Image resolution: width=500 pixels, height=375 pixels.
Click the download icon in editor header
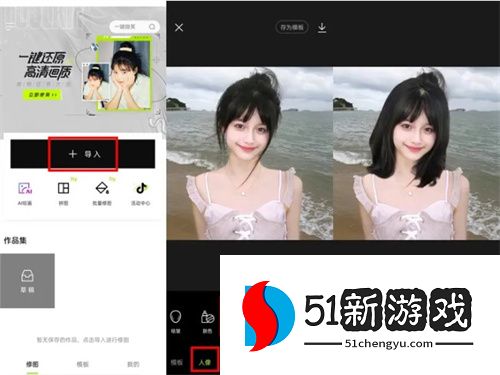point(322,28)
